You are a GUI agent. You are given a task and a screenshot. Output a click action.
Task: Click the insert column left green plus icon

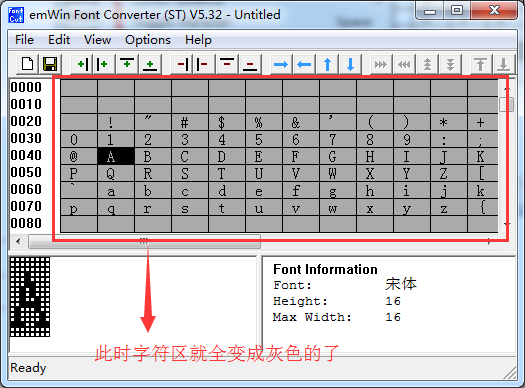pos(82,64)
